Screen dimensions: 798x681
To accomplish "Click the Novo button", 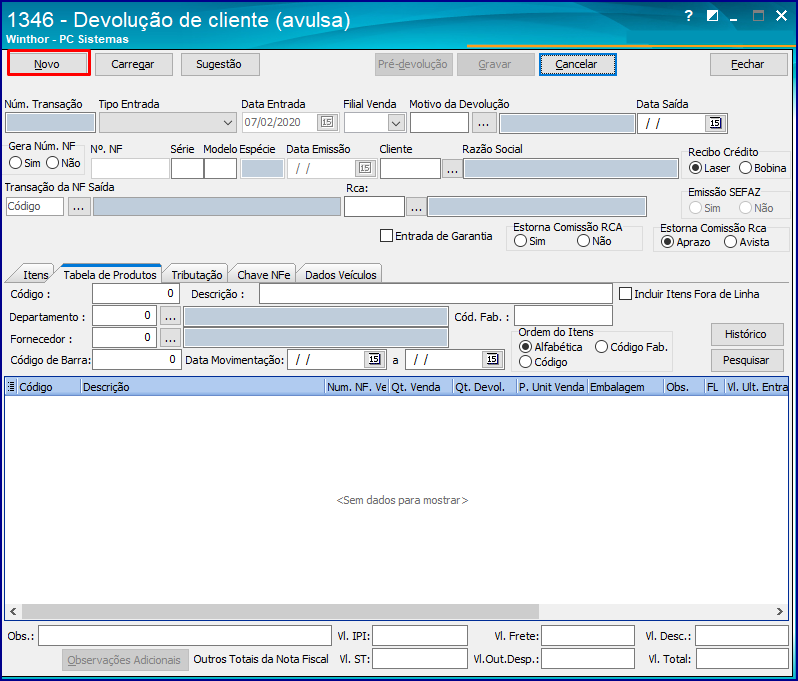I will (47, 64).
